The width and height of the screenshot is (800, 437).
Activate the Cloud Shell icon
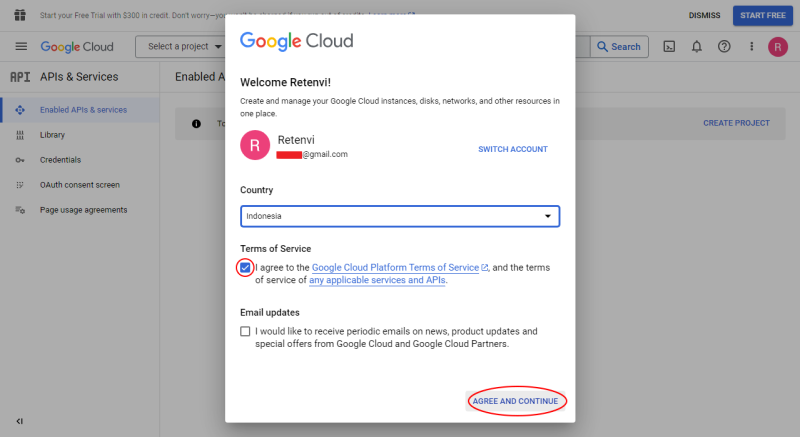(x=669, y=46)
